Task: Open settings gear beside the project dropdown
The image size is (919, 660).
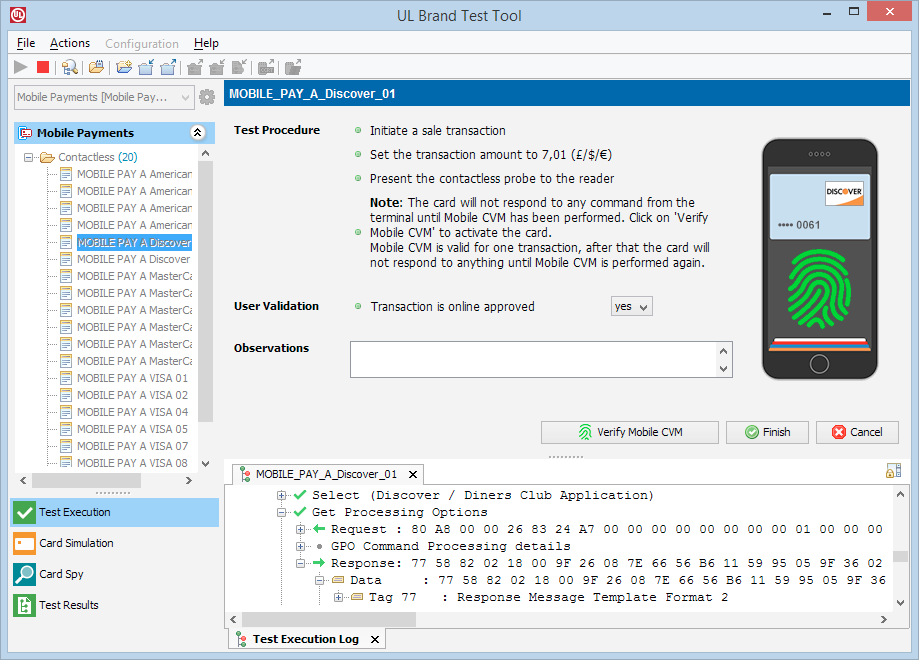Action: pyautogui.click(x=207, y=97)
